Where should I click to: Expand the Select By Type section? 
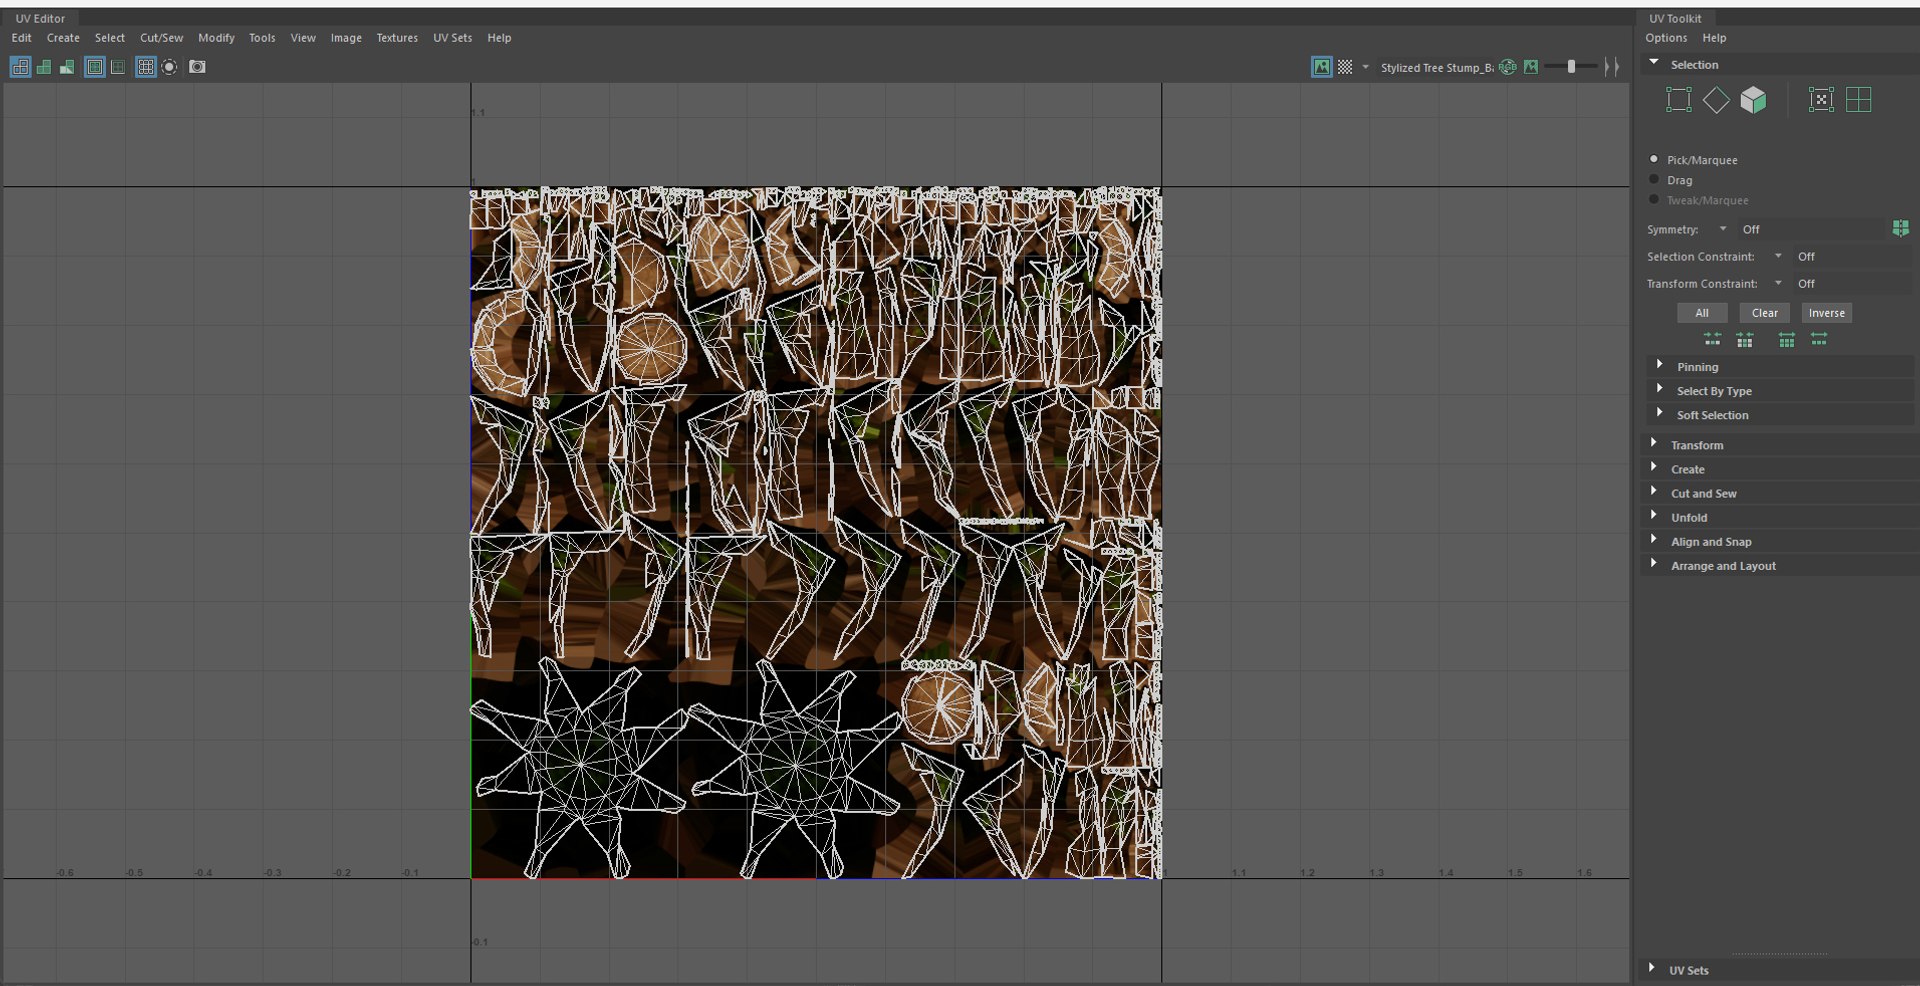1660,389
